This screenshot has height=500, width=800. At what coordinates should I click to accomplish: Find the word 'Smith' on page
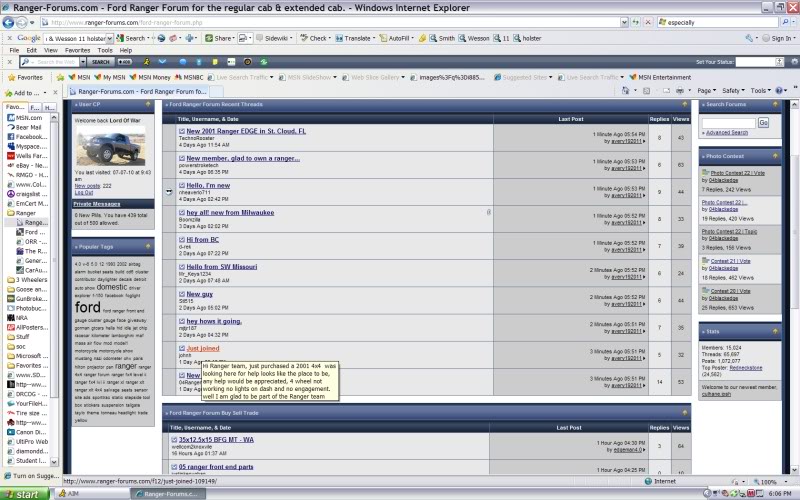tap(442, 38)
